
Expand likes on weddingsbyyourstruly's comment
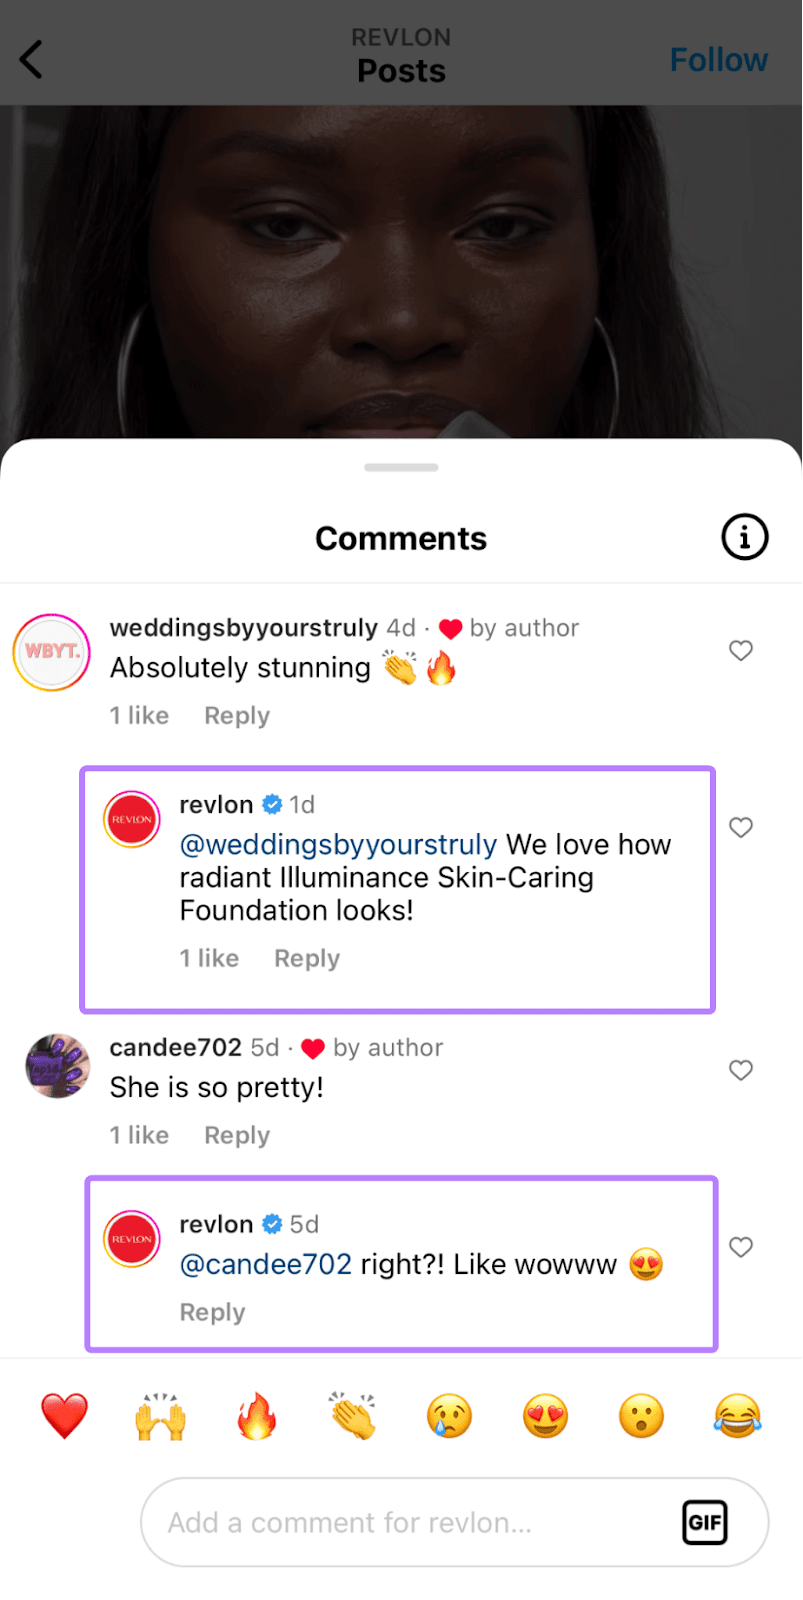pyautogui.click(x=139, y=715)
